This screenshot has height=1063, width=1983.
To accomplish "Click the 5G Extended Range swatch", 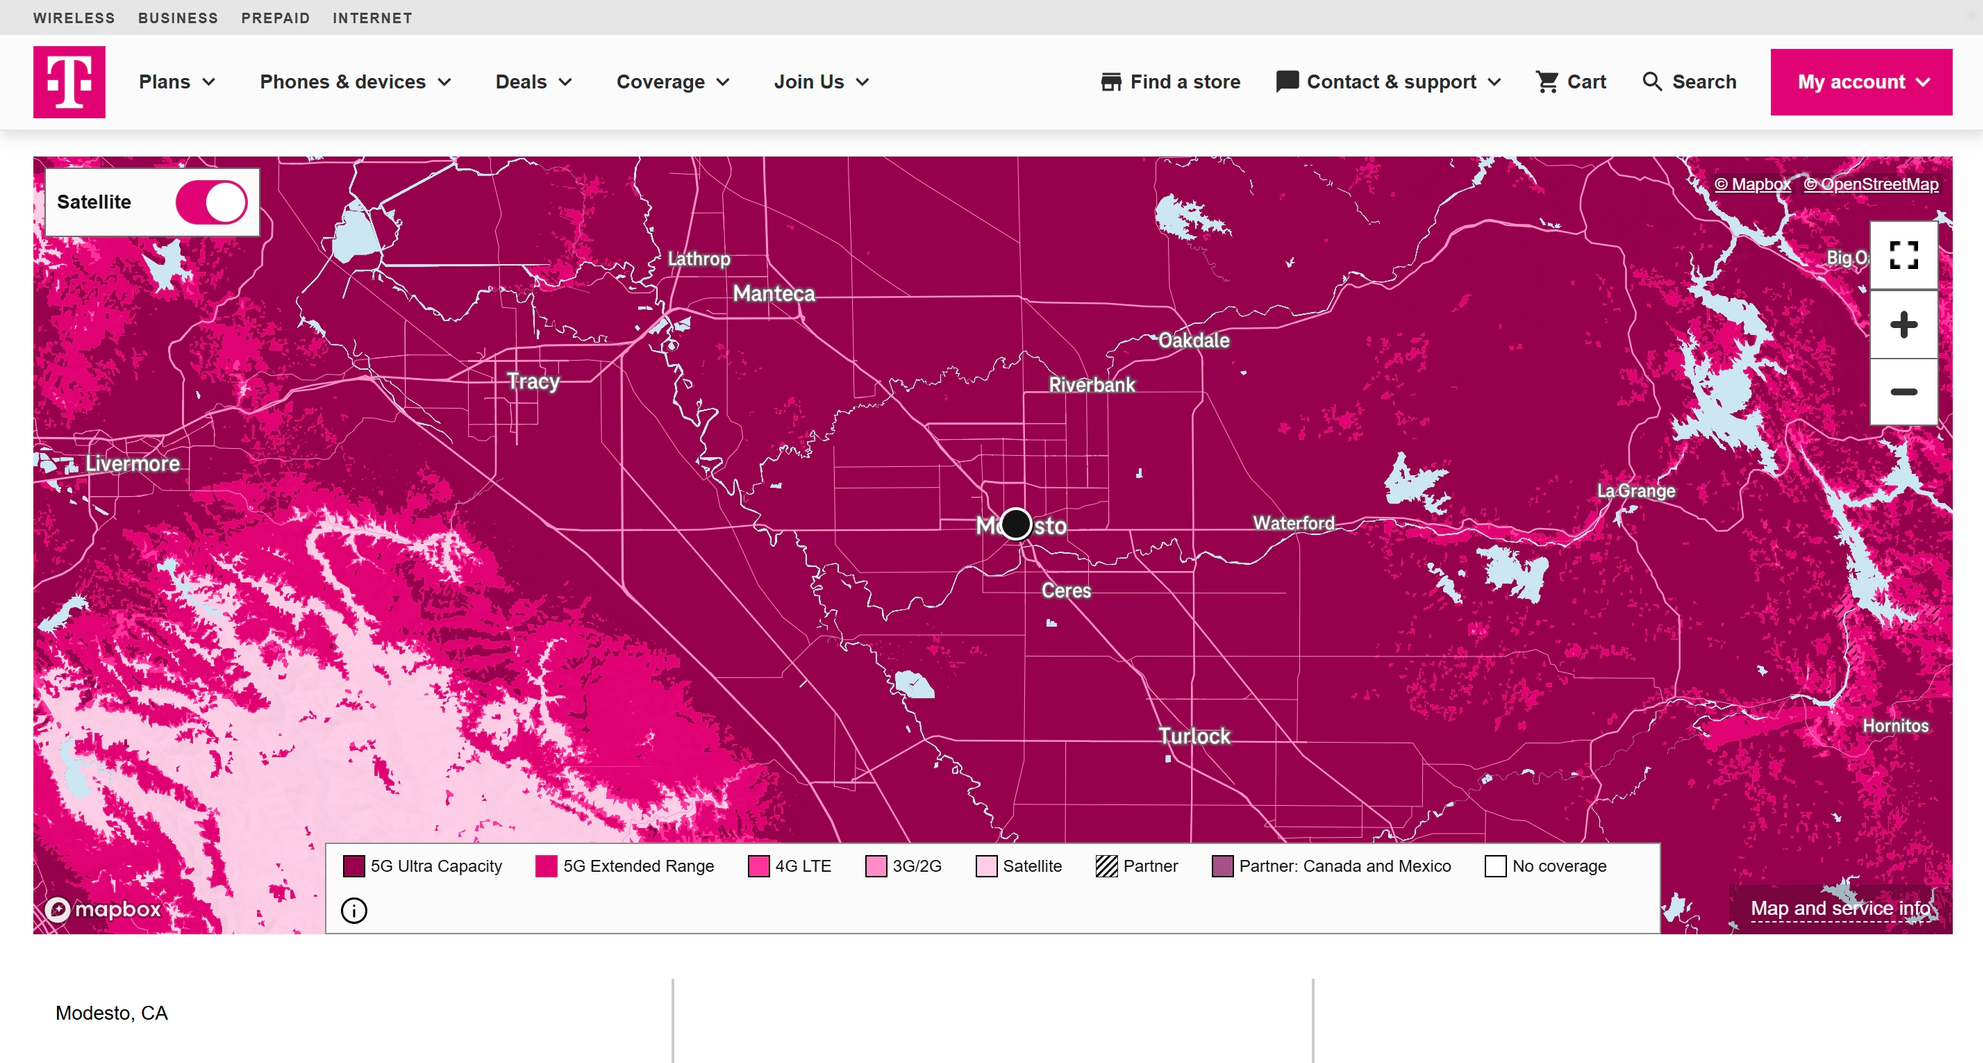I will (x=546, y=866).
